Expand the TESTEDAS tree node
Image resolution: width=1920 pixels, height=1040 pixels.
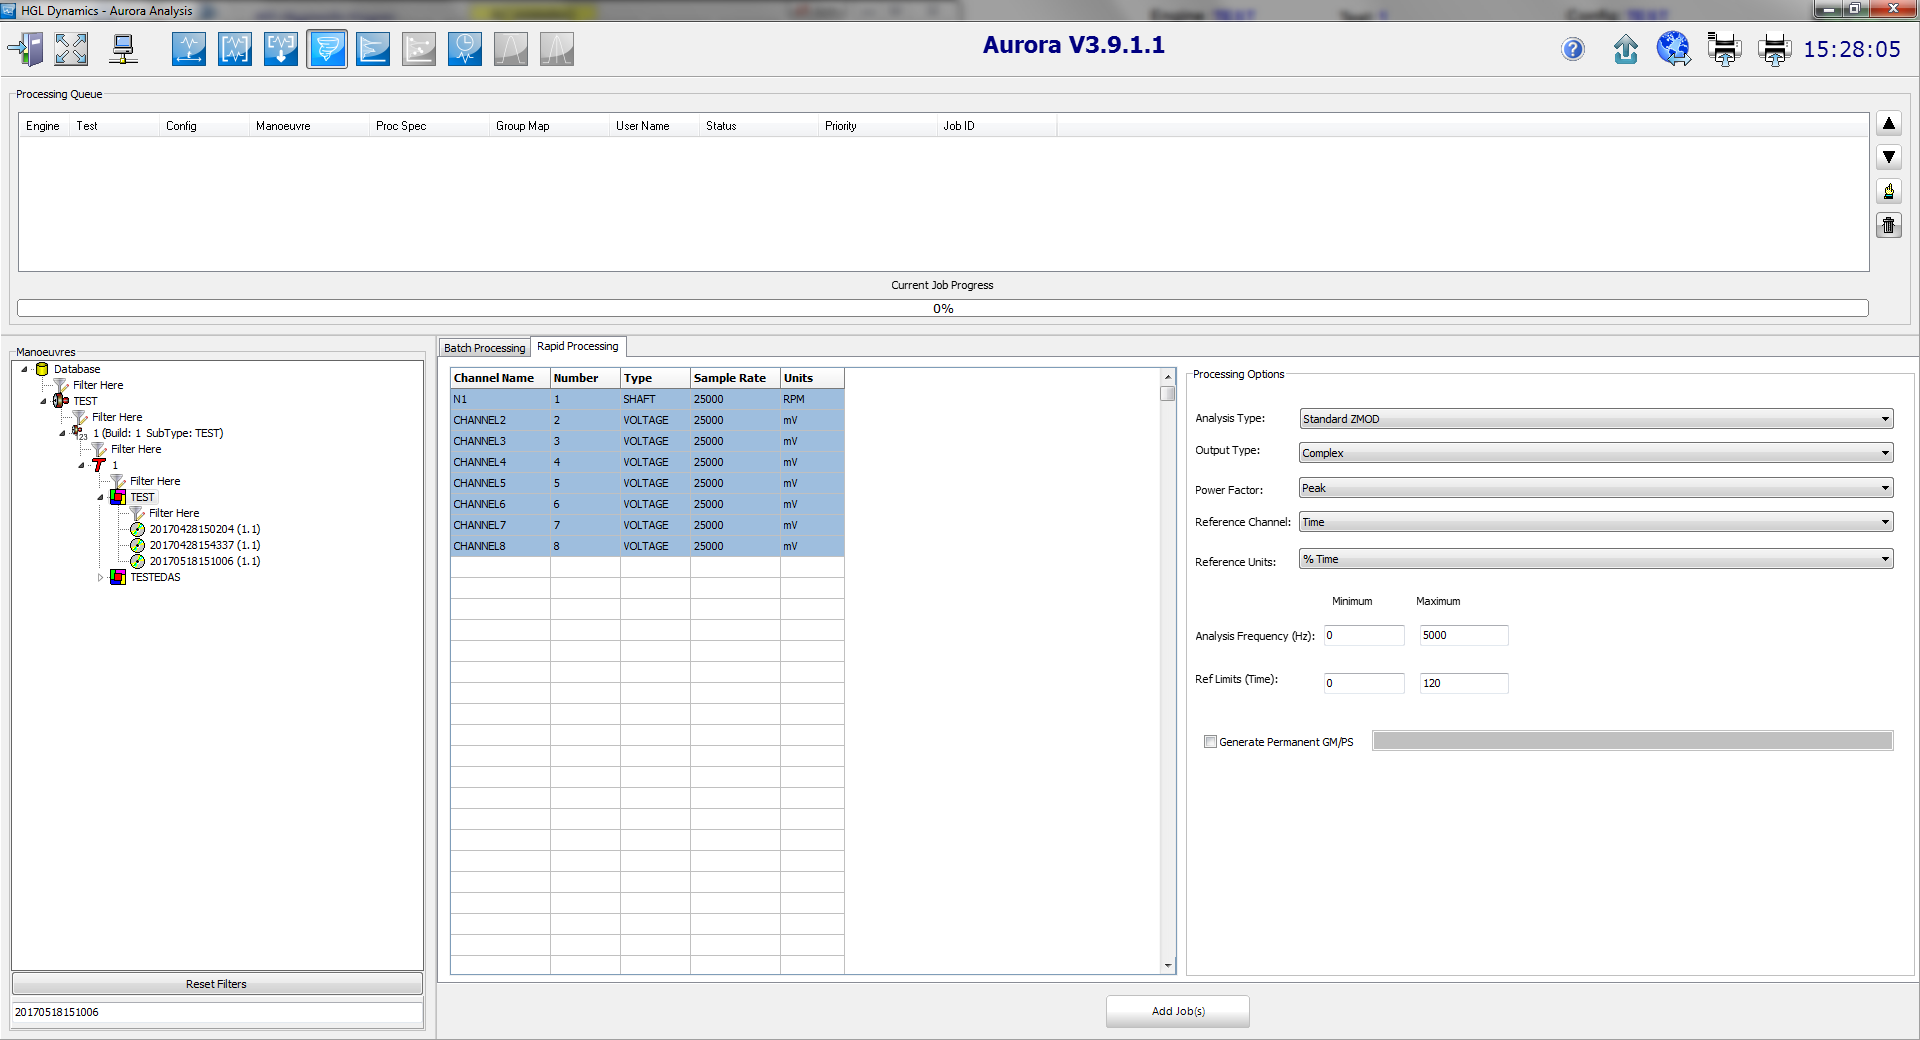point(101,578)
